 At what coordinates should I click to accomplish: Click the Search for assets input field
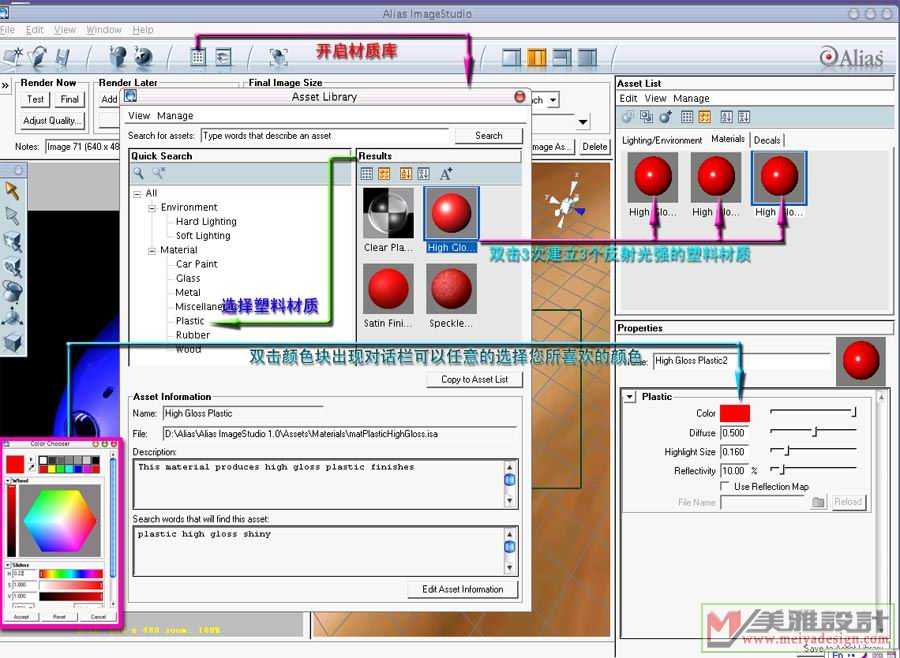coord(325,136)
